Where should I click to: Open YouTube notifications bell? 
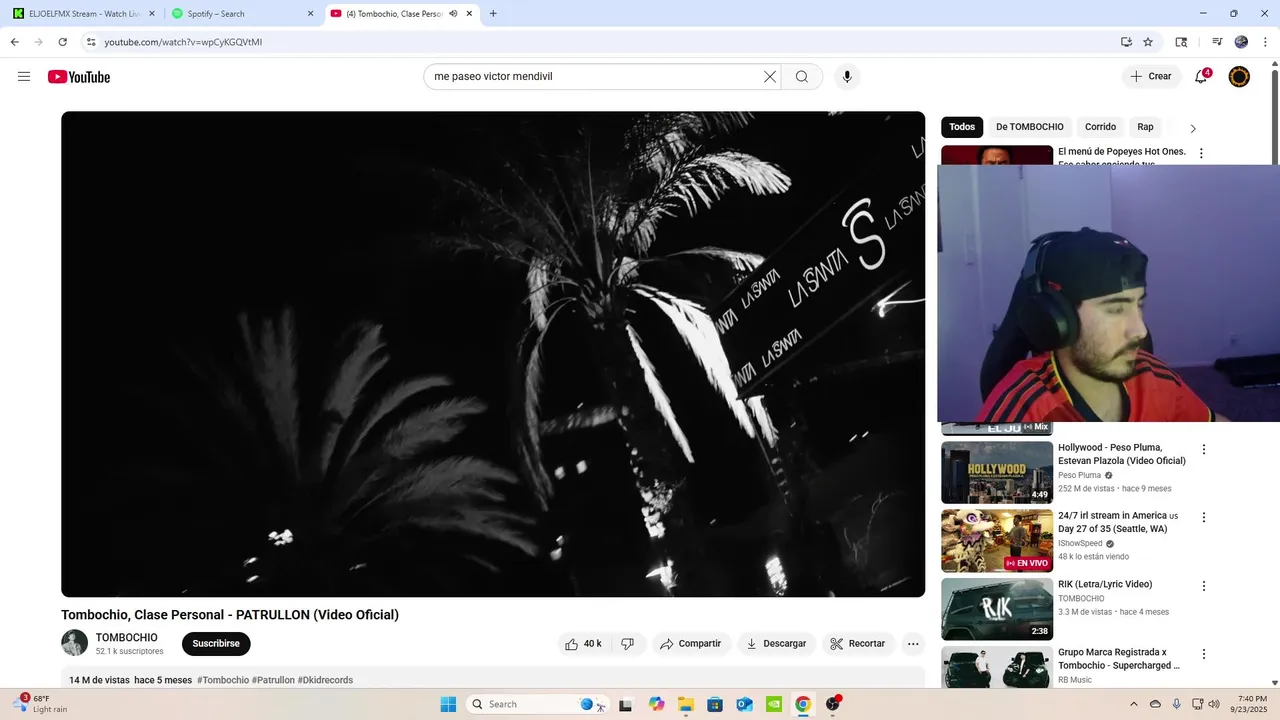tap(1202, 77)
